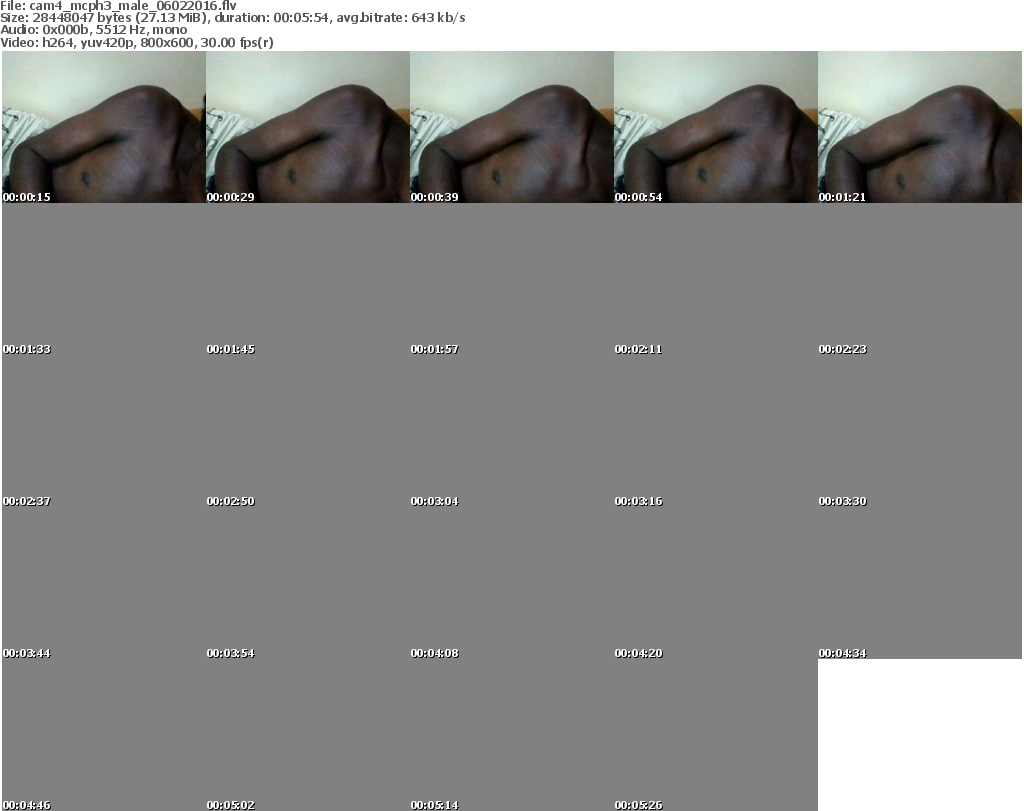
Task: Open the gray frame stamped 00:01:57
Action: (x=512, y=279)
